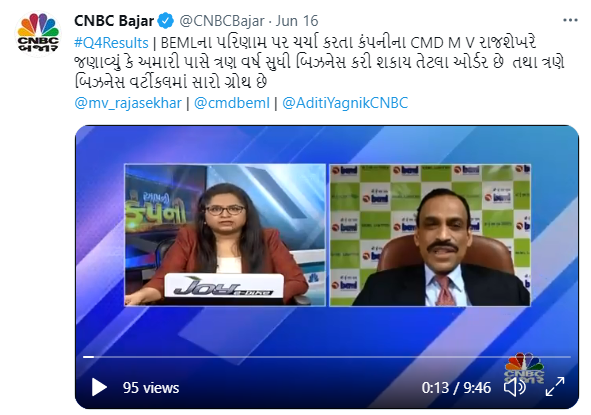
Task: Click the CNBC Bajar profile avatar
Action: tap(38, 33)
